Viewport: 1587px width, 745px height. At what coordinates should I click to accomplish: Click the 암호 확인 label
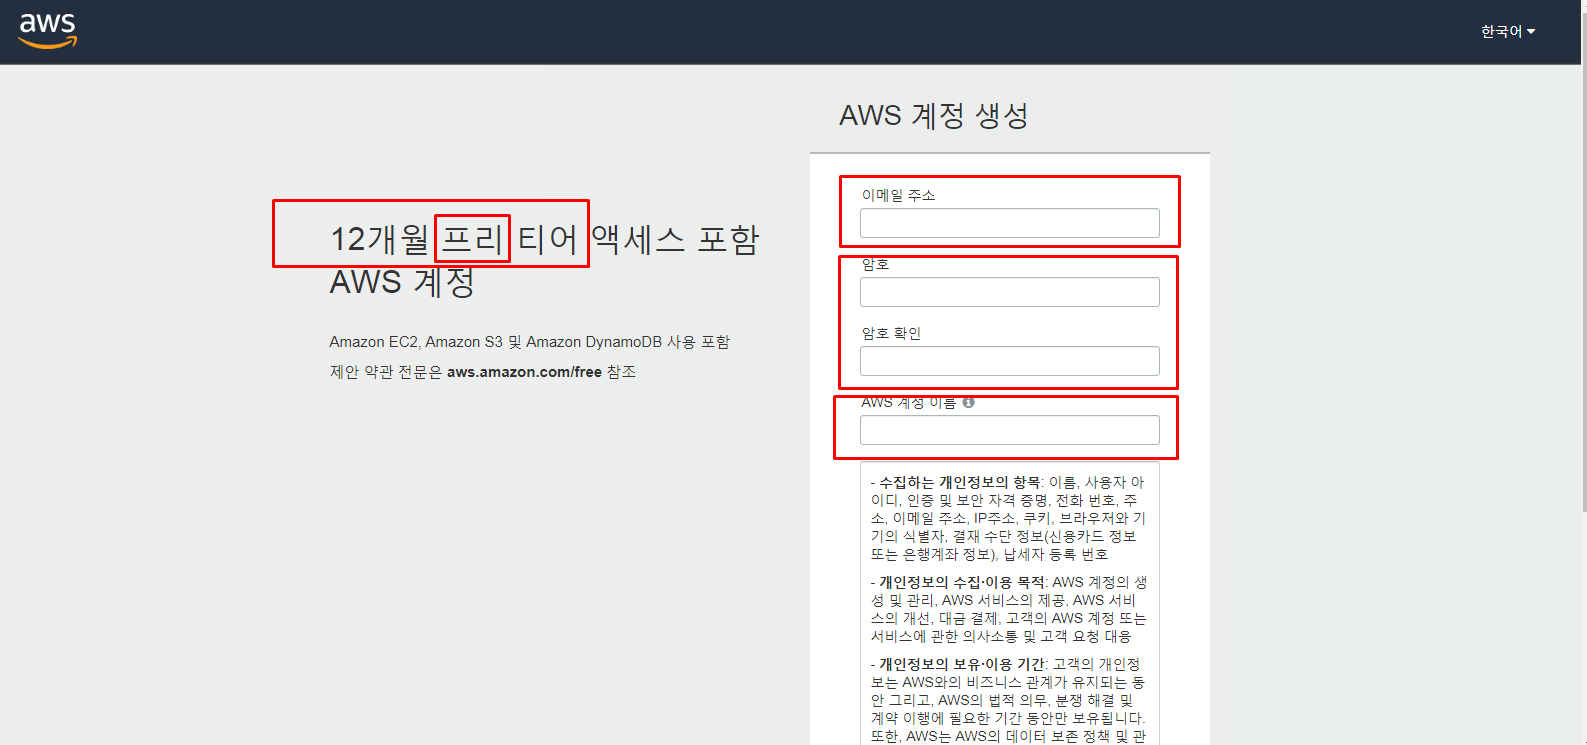[x=891, y=333]
